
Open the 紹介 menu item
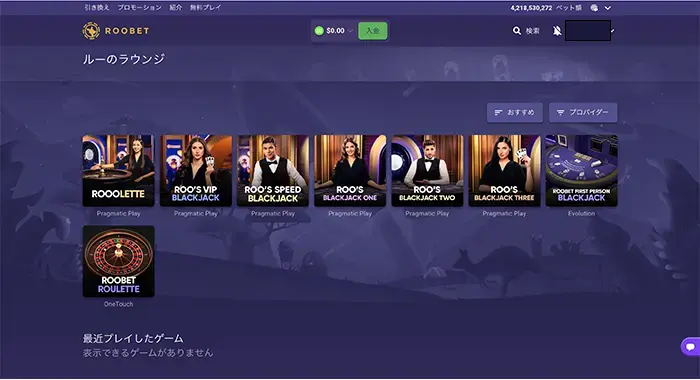click(x=175, y=8)
